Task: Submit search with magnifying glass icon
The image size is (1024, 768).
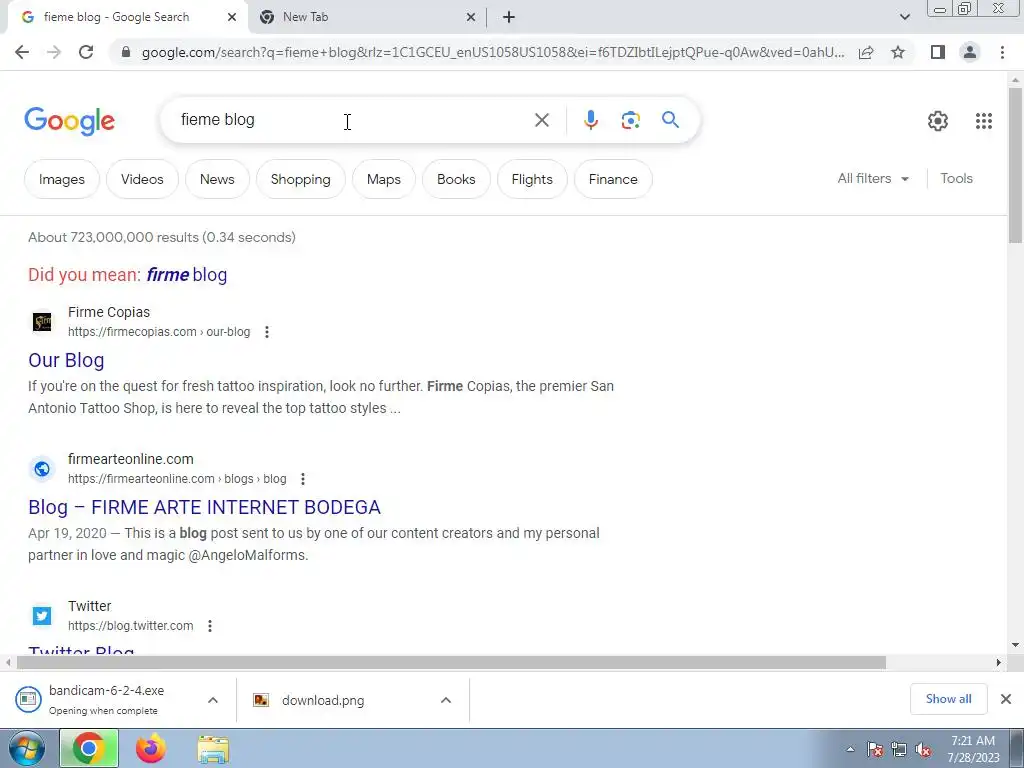Action: click(670, 120)
